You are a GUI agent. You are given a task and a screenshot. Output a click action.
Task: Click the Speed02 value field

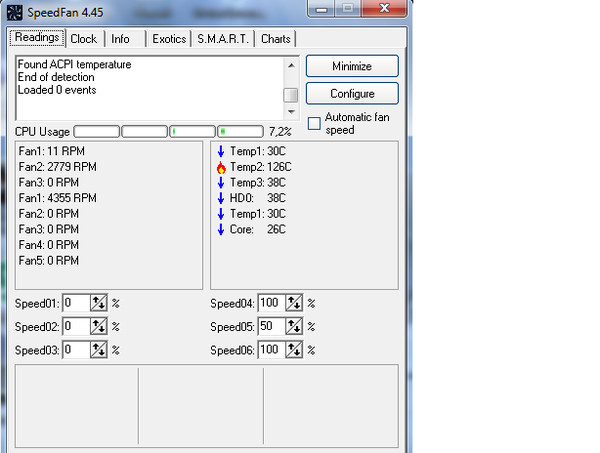(x=77, y=327)
